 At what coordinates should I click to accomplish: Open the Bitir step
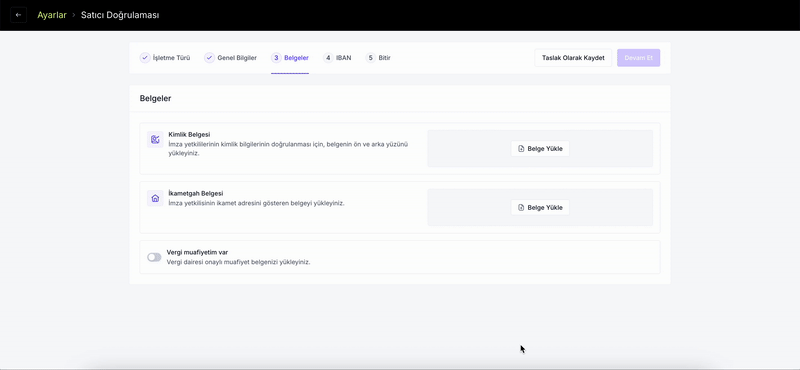click(x=378, y=58)
